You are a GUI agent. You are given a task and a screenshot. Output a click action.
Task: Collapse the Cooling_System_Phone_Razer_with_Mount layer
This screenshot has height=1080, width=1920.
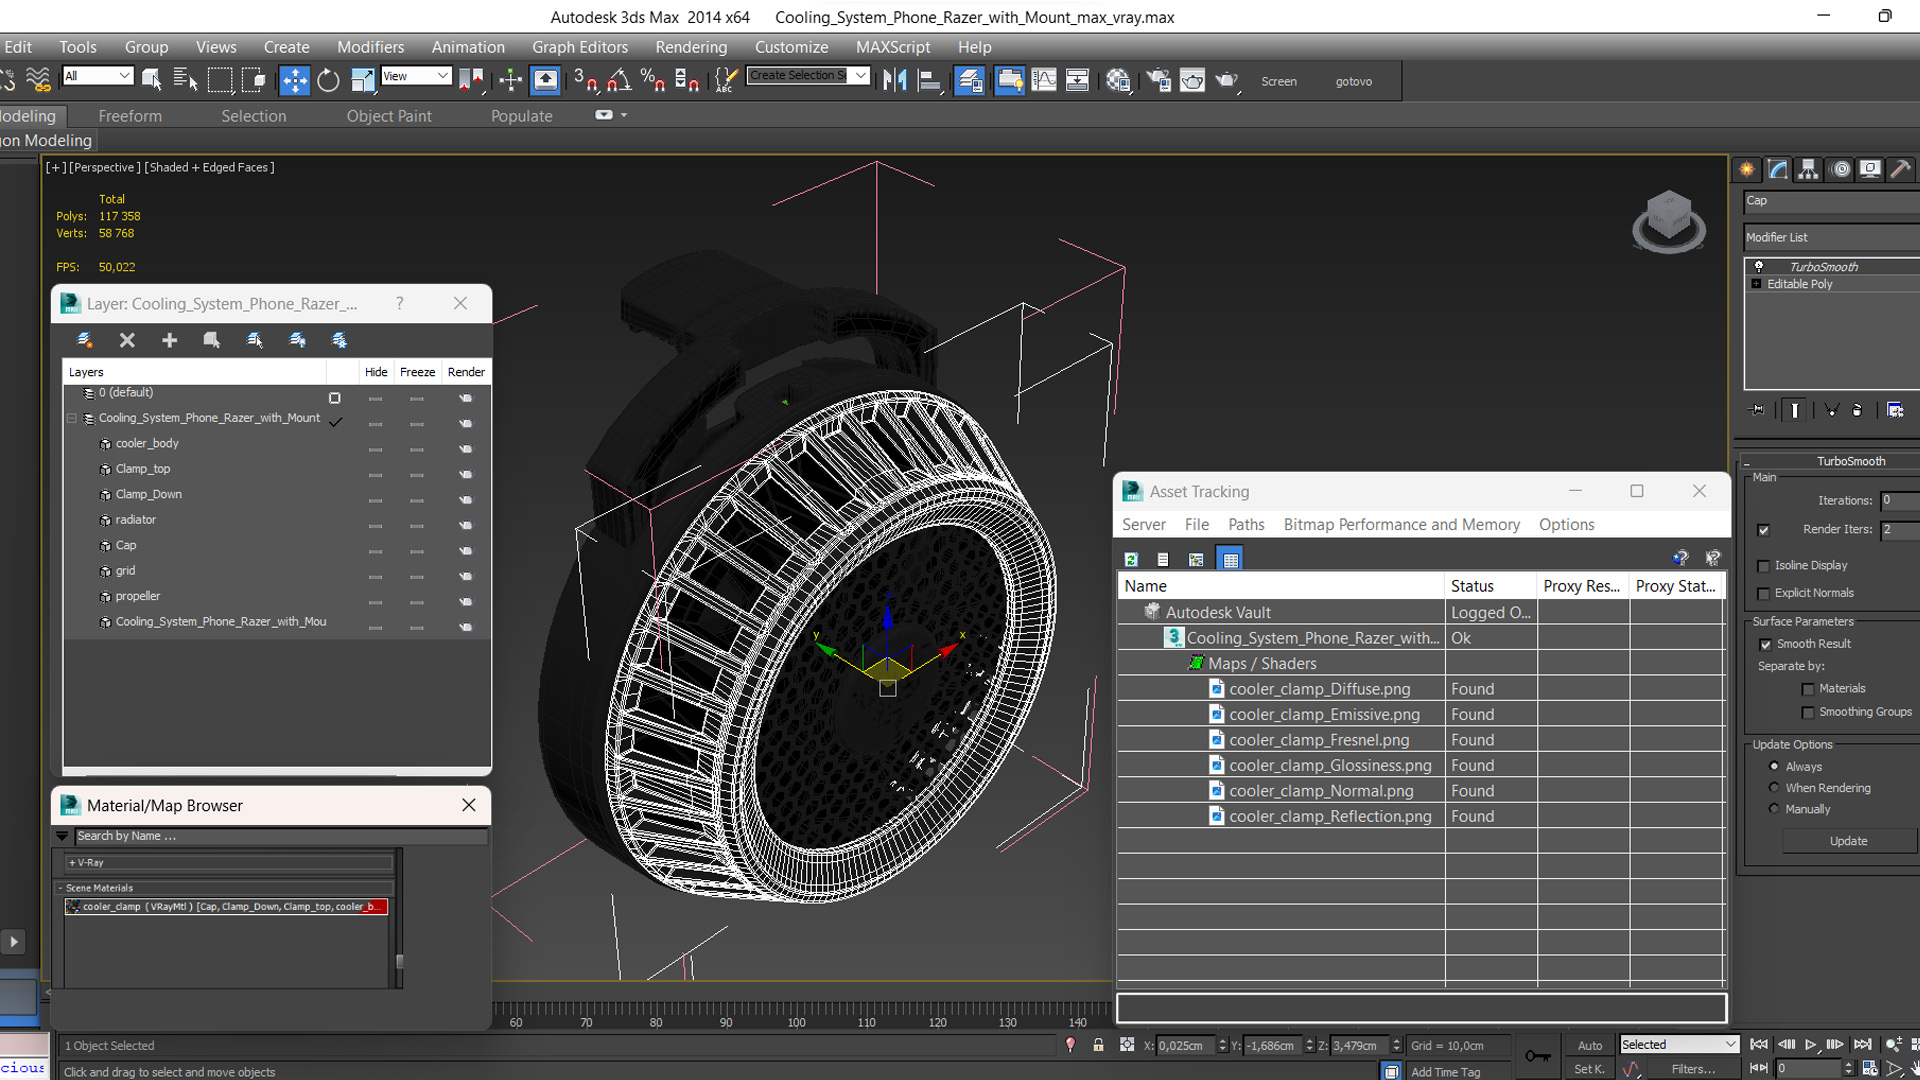[x=72, y=418]
